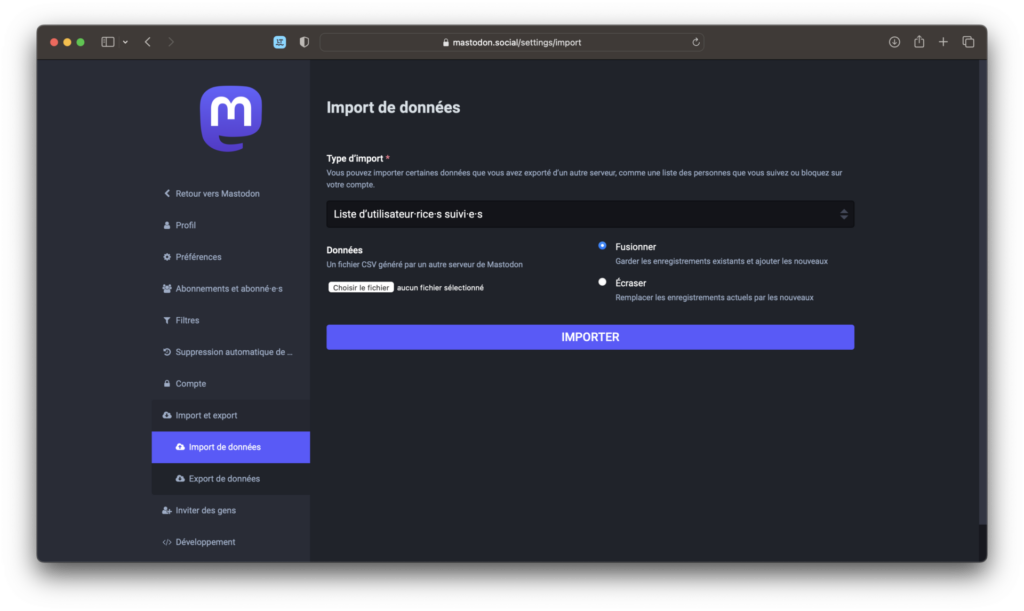This screenshot has height=611, width=1024.
Task: Click the users icon beside Abonnements
Action: point(167,289)
